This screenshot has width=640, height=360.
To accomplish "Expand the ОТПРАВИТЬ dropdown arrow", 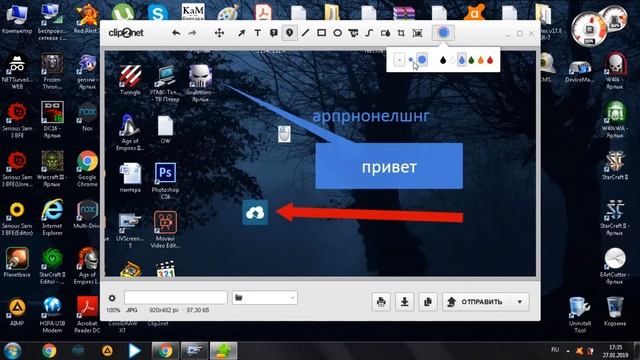I will (x=520, y=302).
